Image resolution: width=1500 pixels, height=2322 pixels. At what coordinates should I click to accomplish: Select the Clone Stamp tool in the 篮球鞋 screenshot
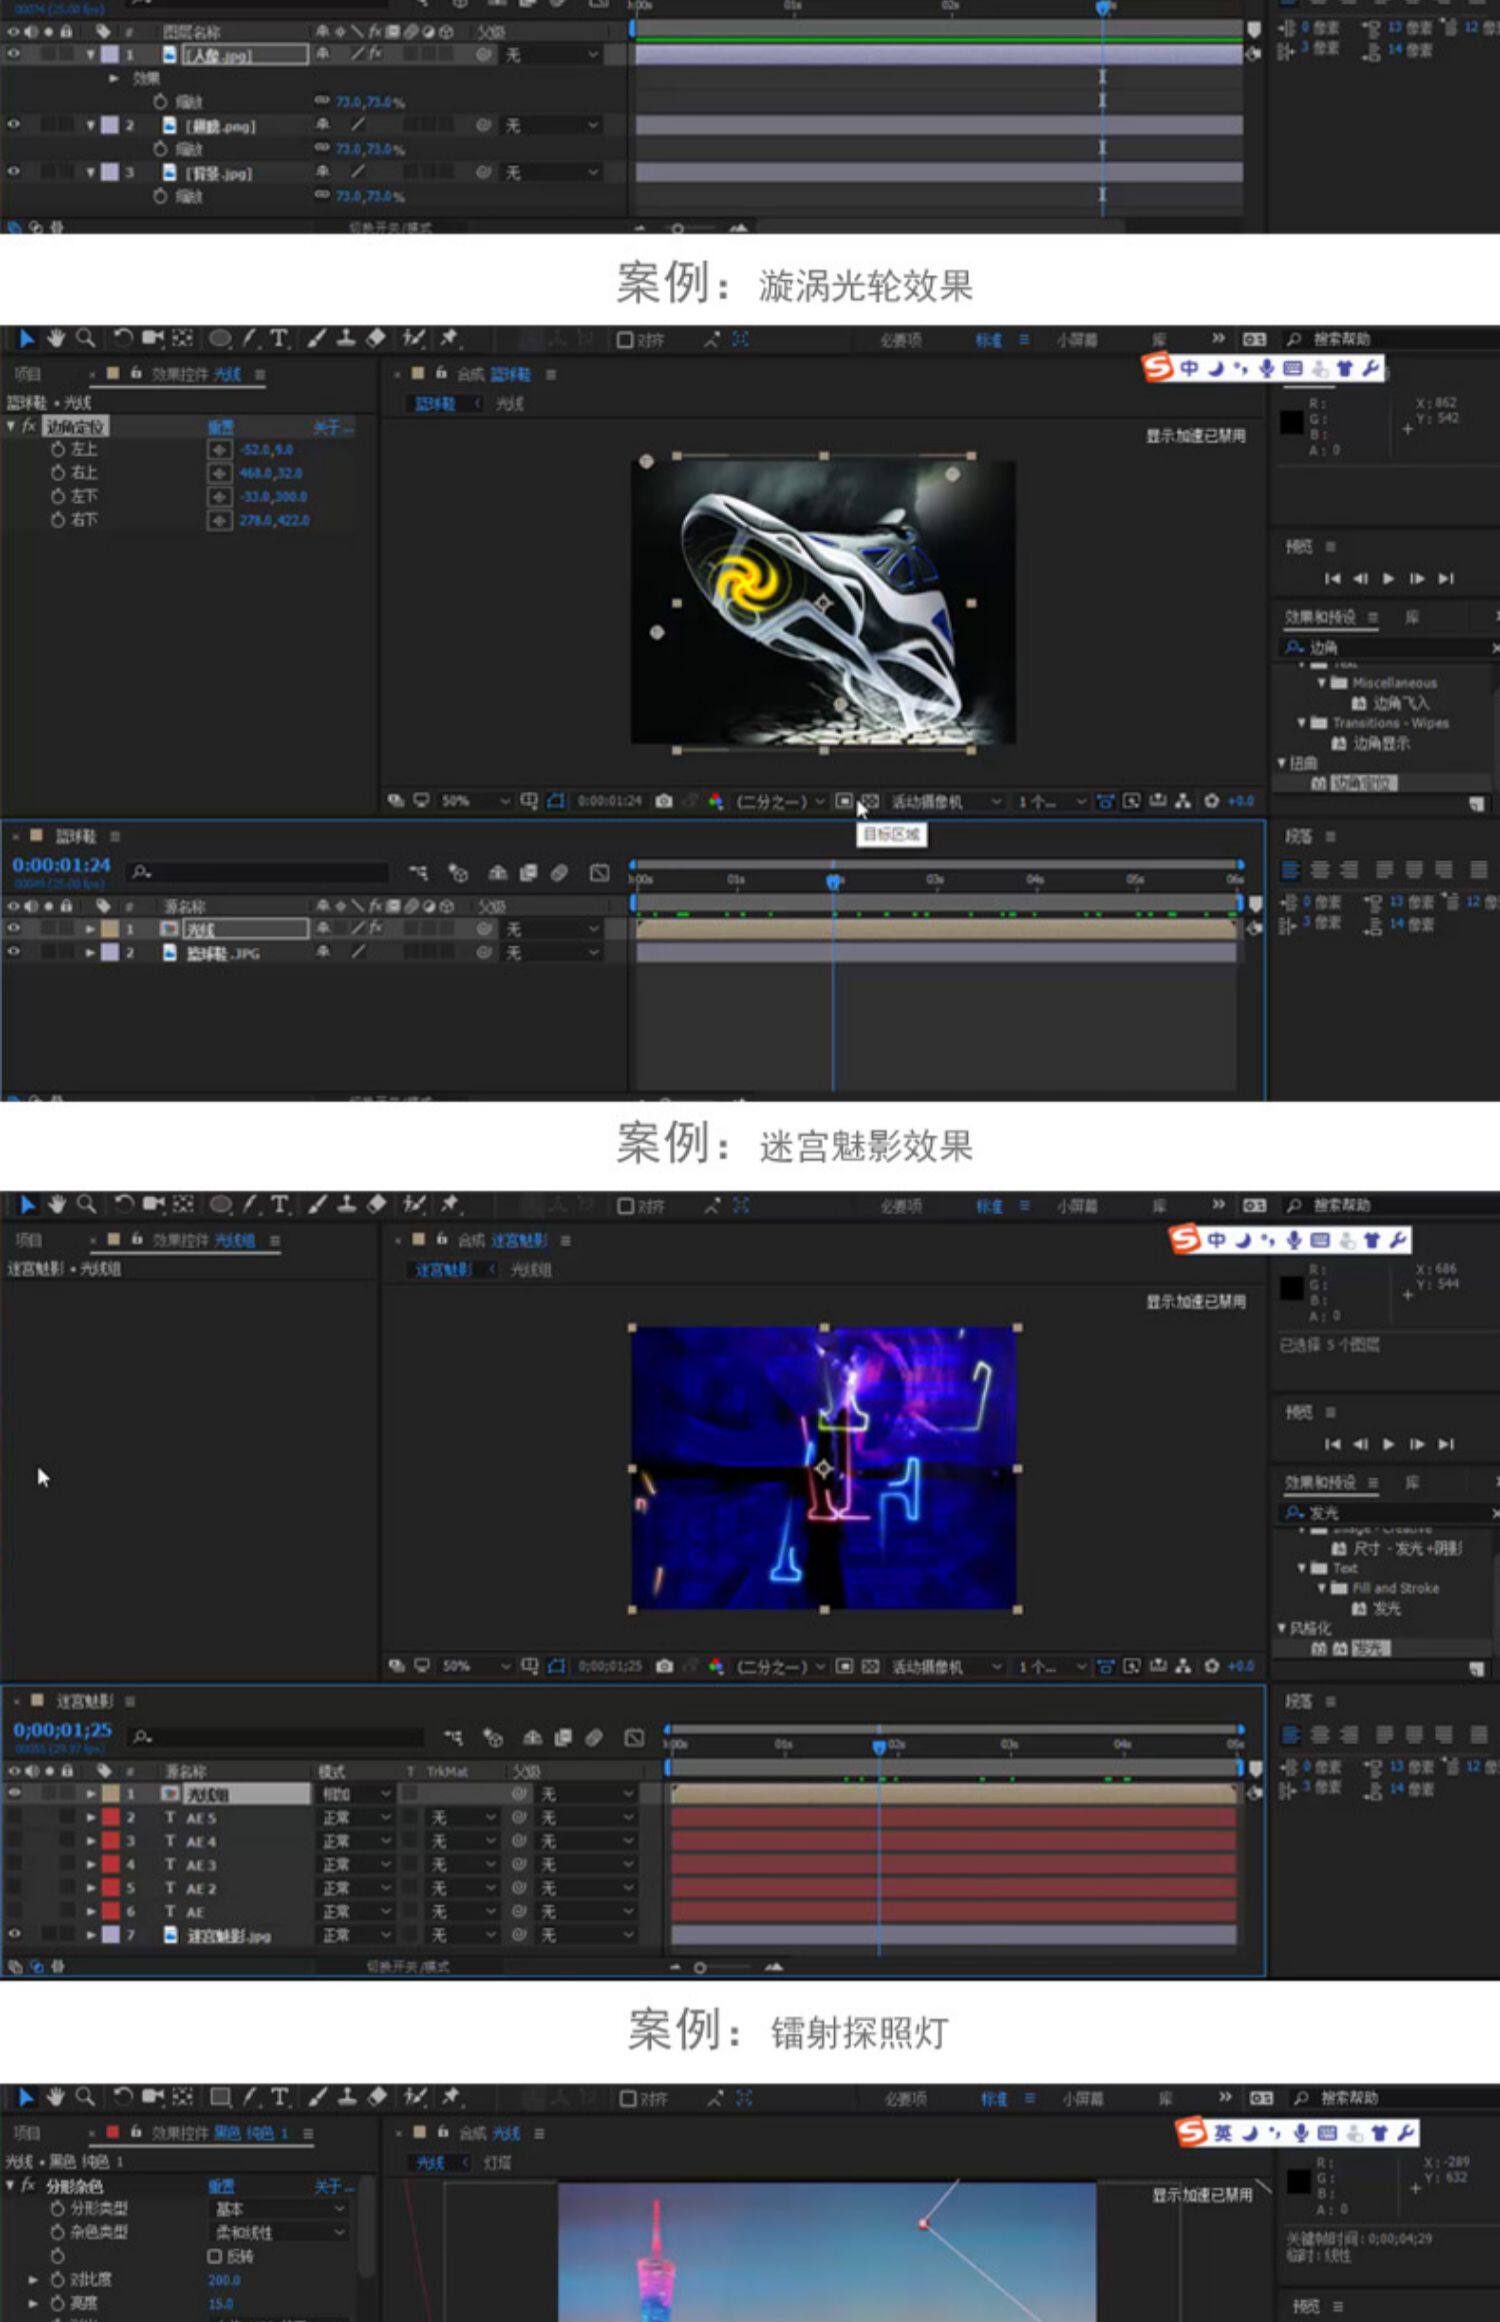[346, 338]
